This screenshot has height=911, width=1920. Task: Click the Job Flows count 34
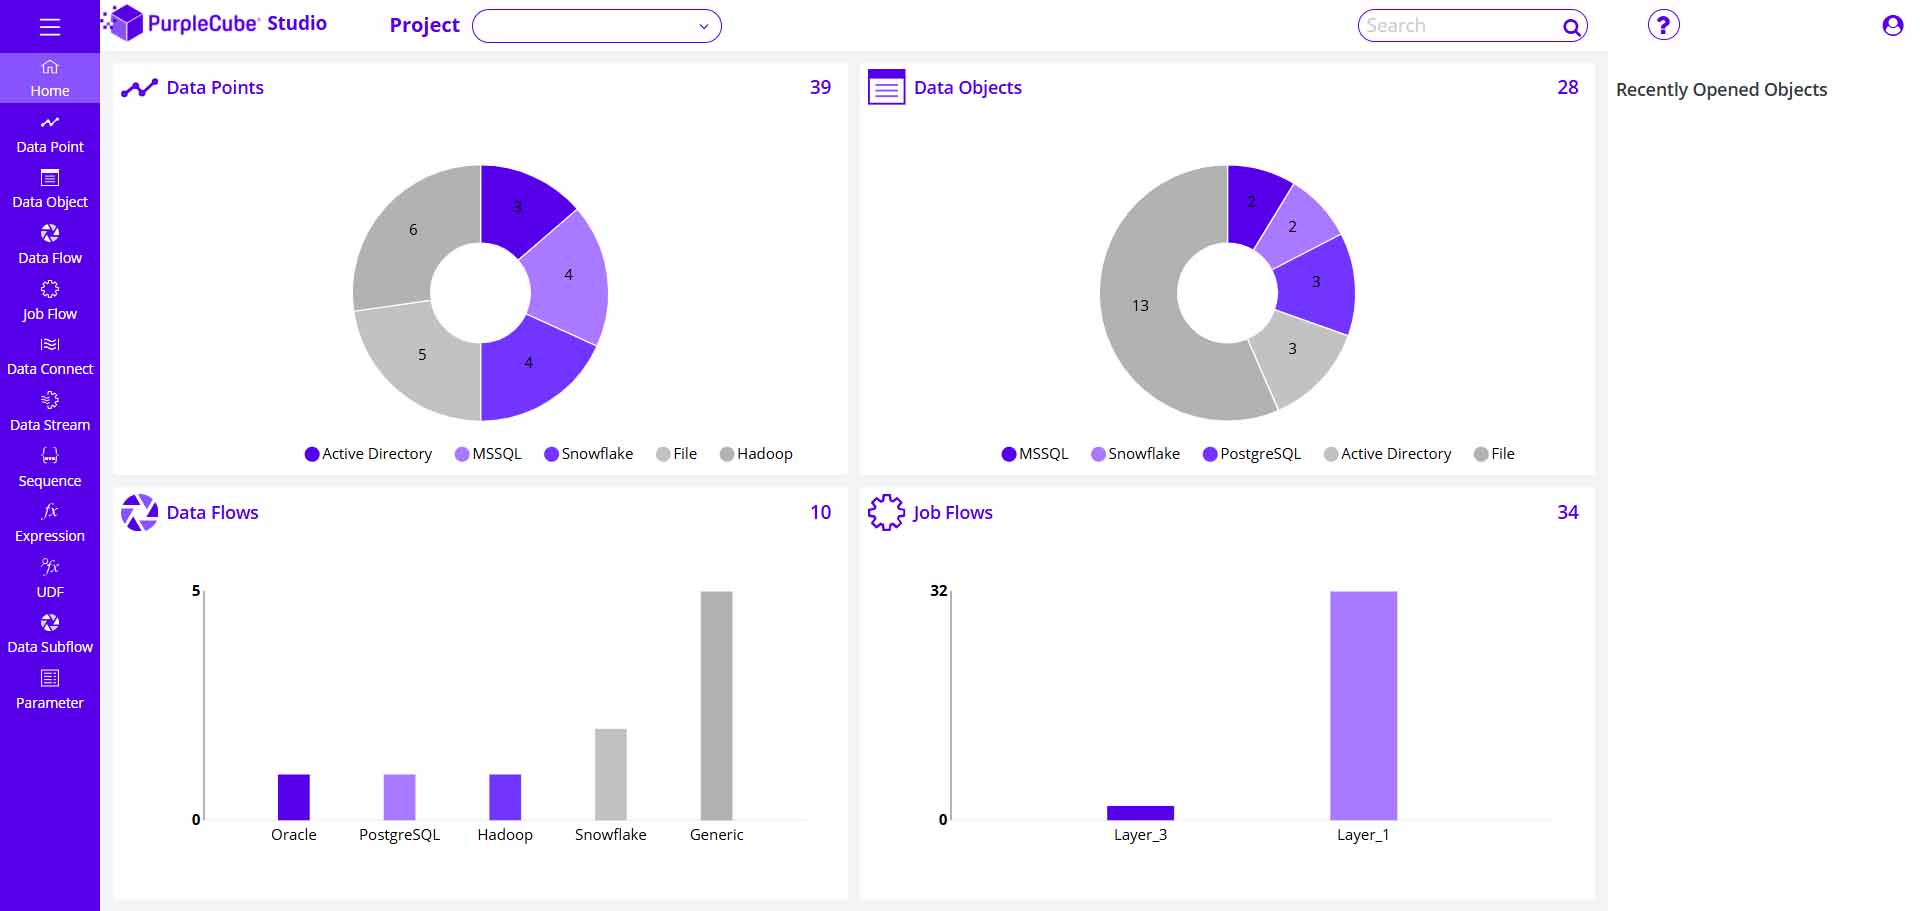tap(1567, 513)
